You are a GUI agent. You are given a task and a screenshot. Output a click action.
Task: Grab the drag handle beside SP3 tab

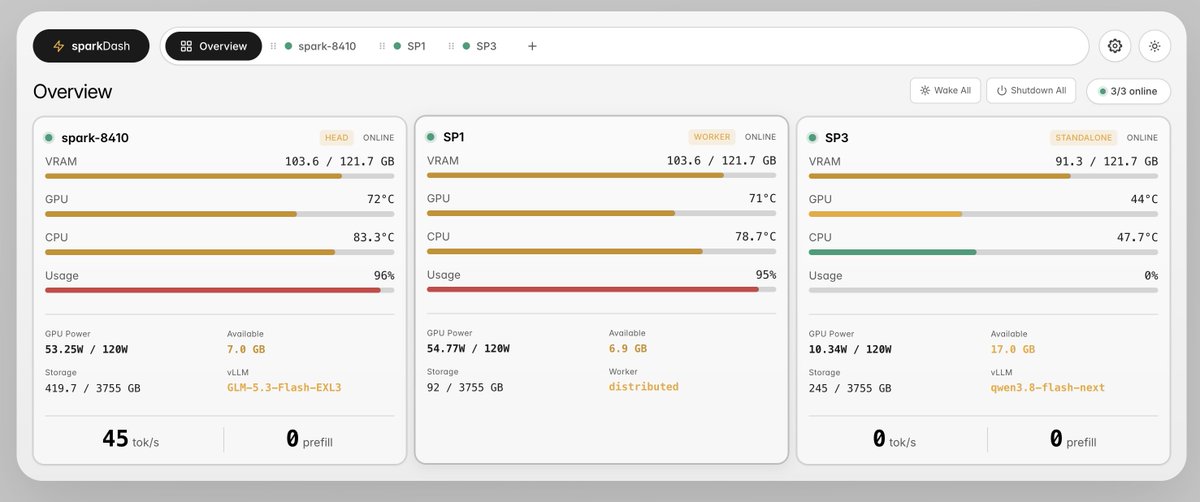click(x=452, y=46)
